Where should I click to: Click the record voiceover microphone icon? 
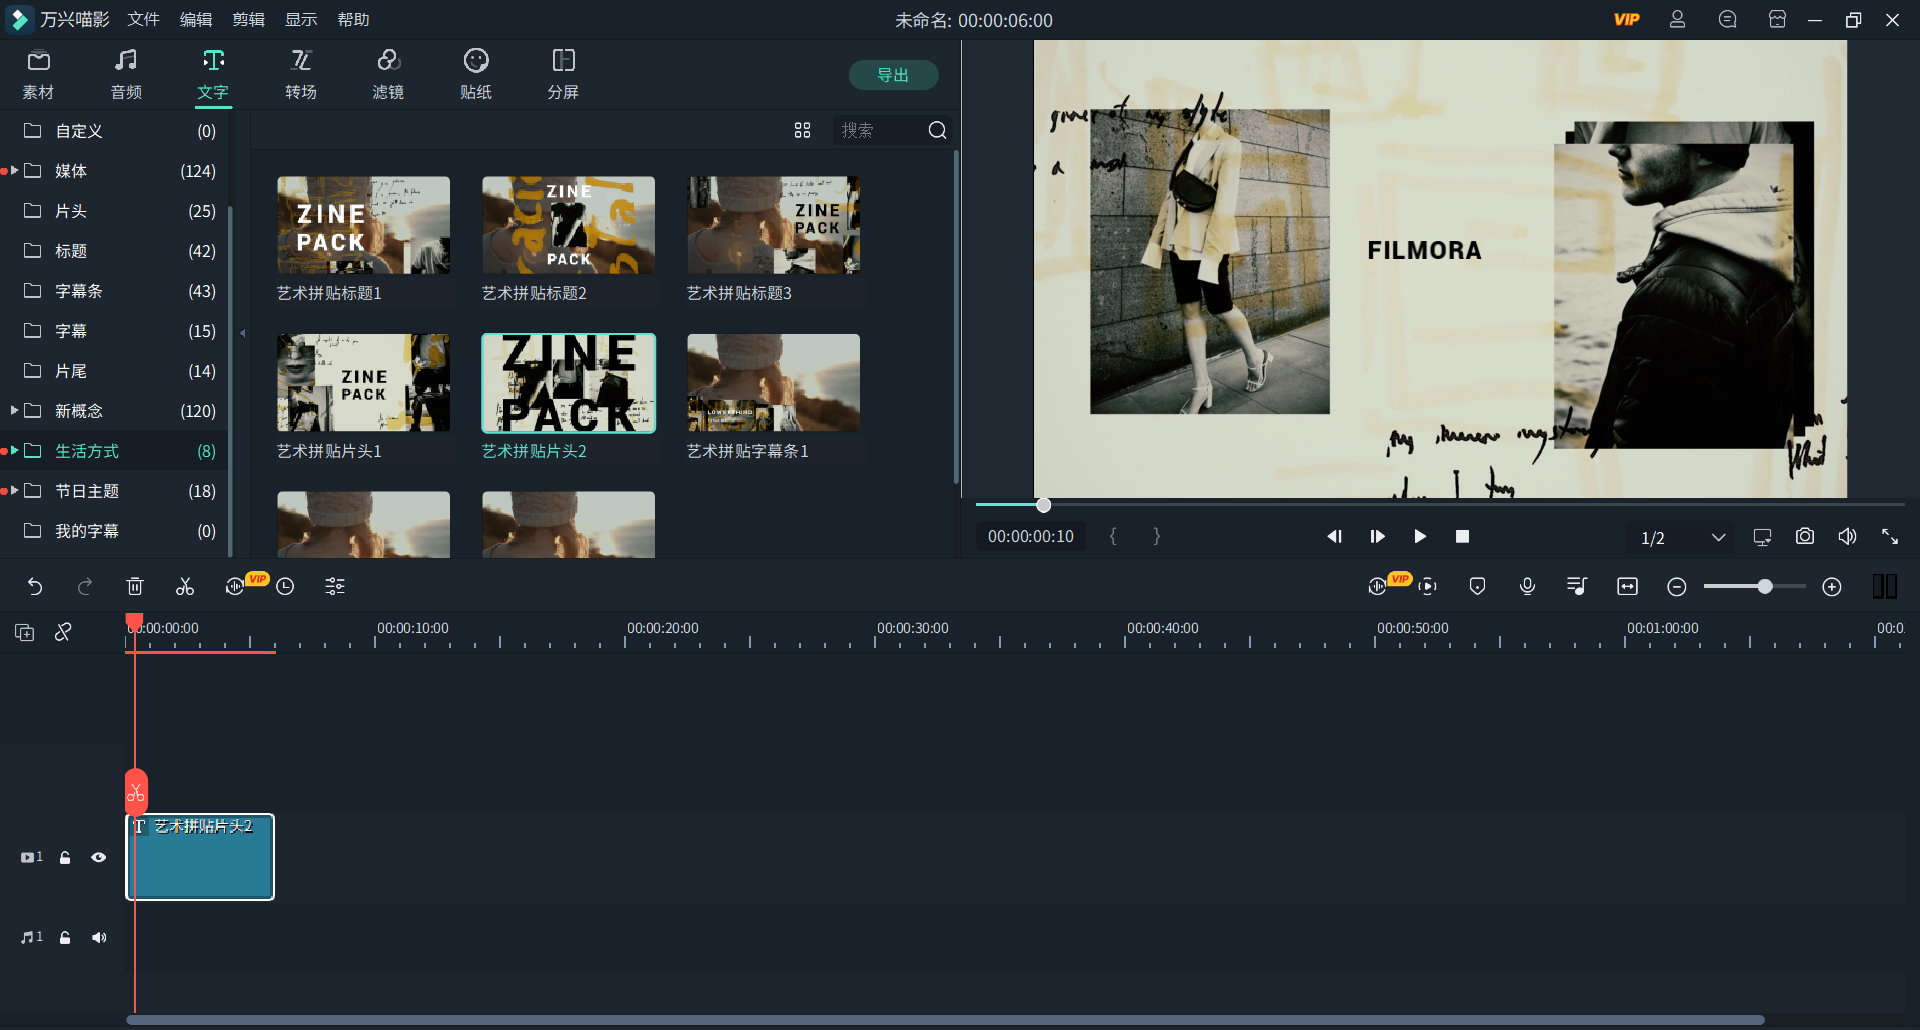pyautogui.click(x=1527, y=587)
